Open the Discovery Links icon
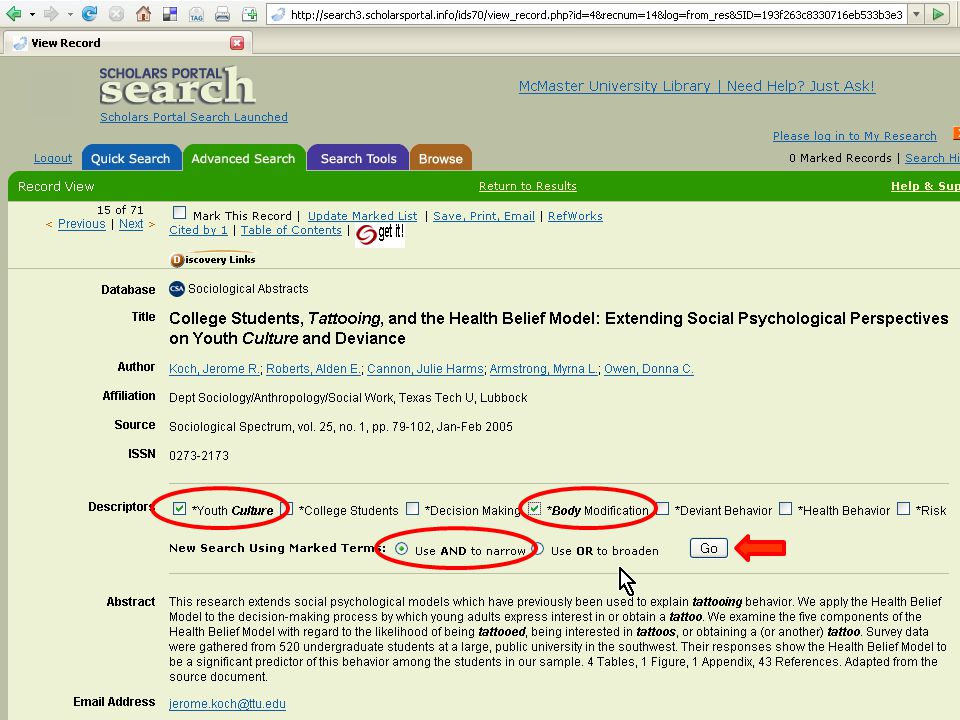This screenshot has width=960, height=720. click(x=212, y=260)
